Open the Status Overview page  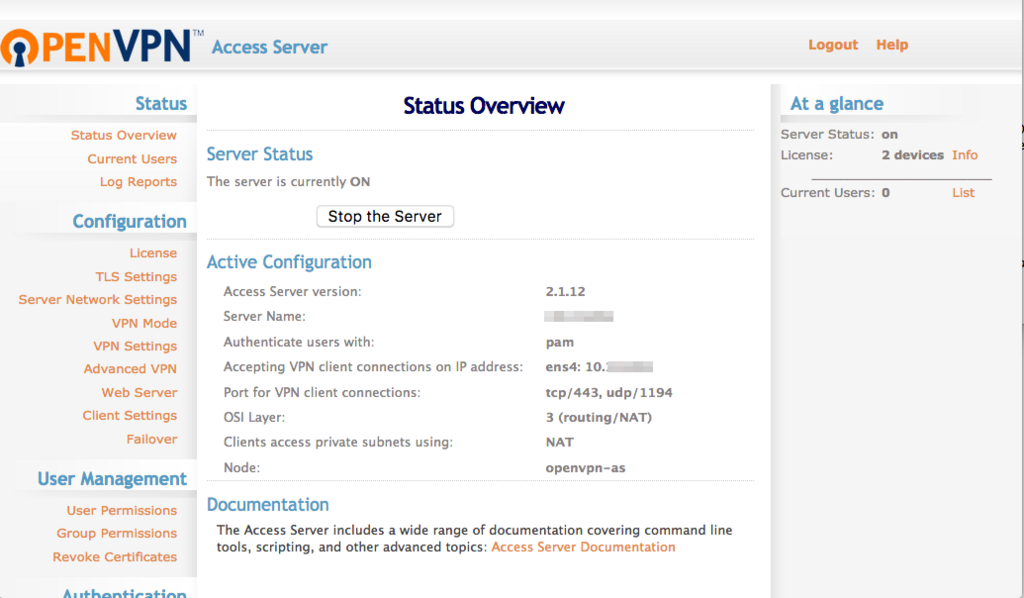(123, 135)
